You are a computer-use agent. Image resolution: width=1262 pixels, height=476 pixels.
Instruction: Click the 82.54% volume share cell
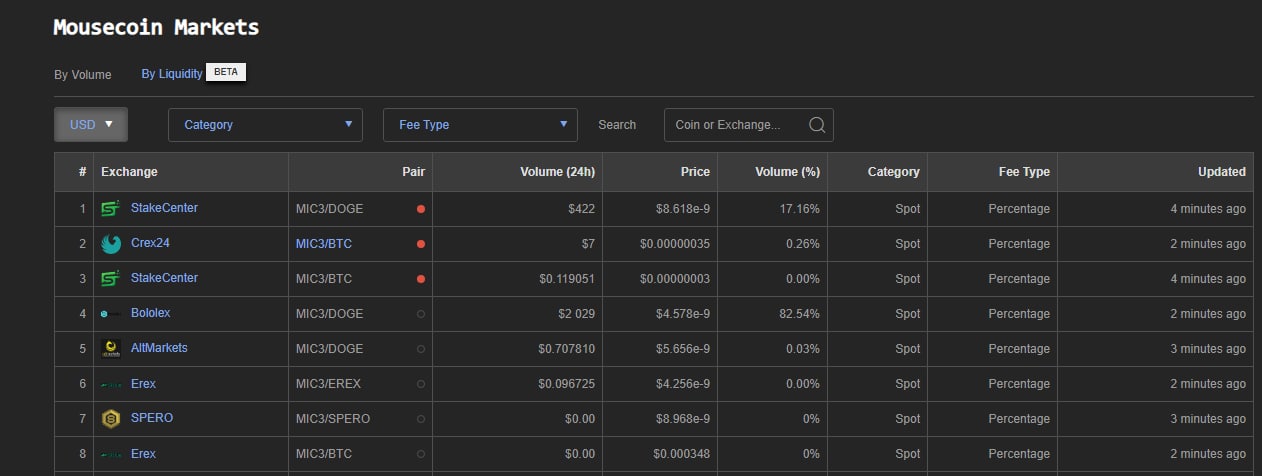coord(772,314)
